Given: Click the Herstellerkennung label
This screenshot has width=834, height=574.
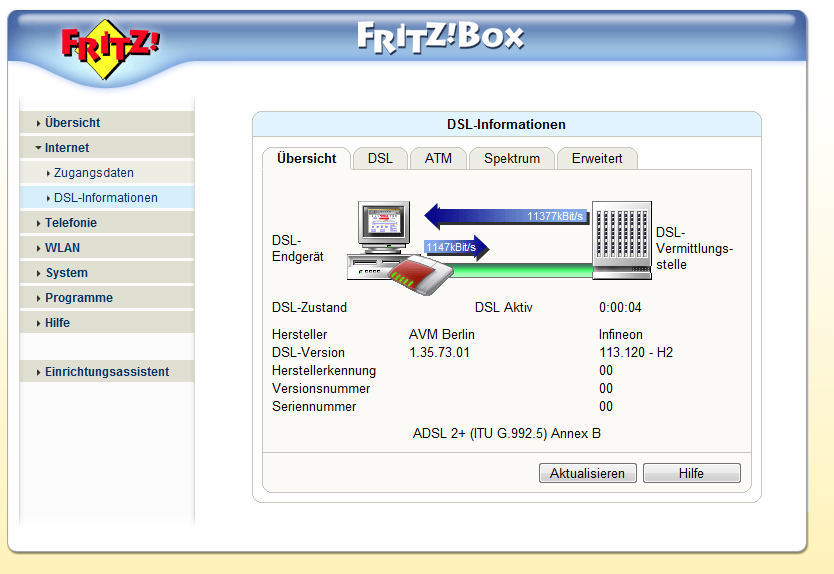Looking at the screenshot, I should tap(324, 371).
